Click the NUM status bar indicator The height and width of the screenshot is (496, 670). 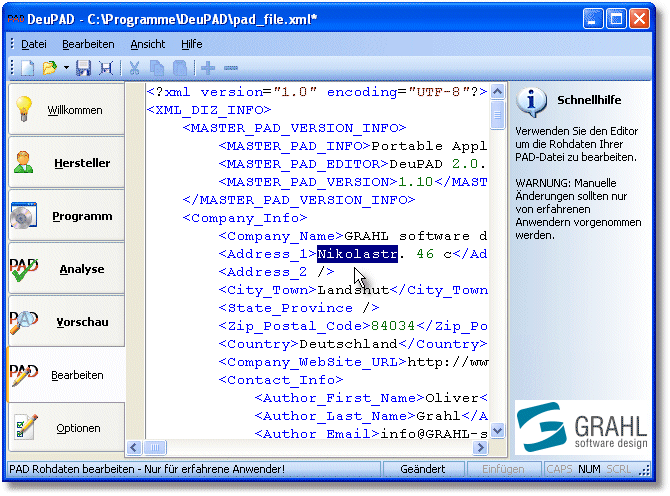tap(589, 469)
